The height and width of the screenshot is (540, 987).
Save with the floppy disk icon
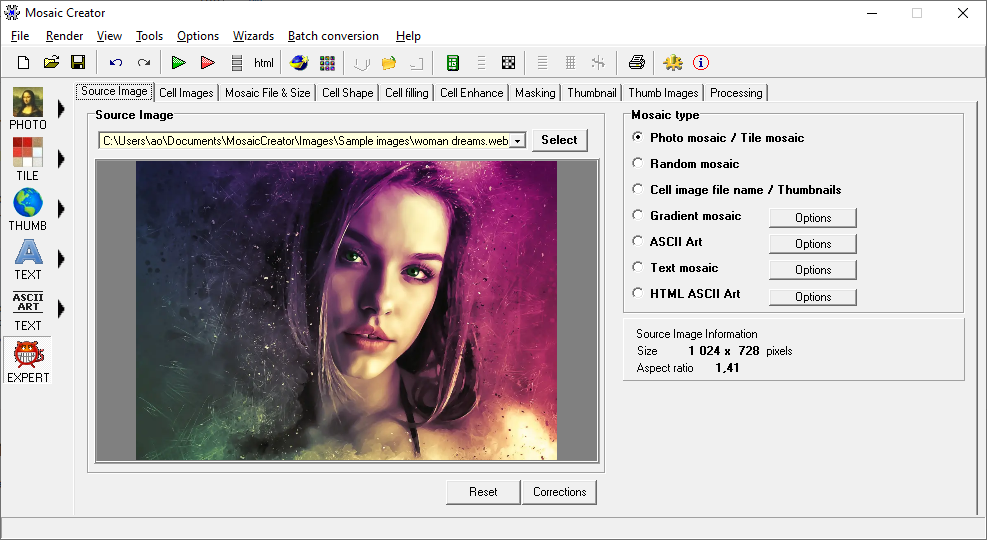coord(78,62)
